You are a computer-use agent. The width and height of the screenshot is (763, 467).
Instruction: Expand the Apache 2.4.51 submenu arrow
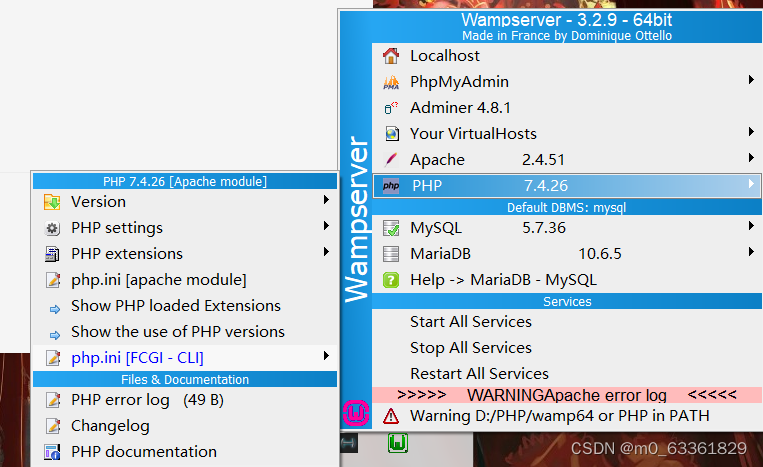pyautogui.click(x=751, y=157)
